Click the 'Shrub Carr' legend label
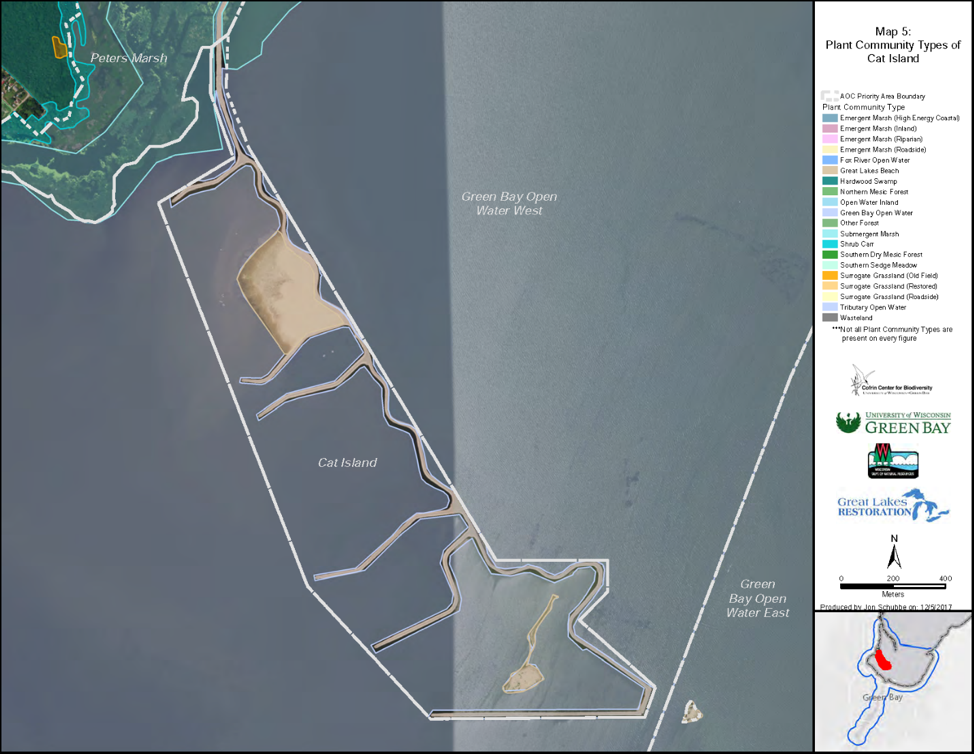 click(857, 244)
